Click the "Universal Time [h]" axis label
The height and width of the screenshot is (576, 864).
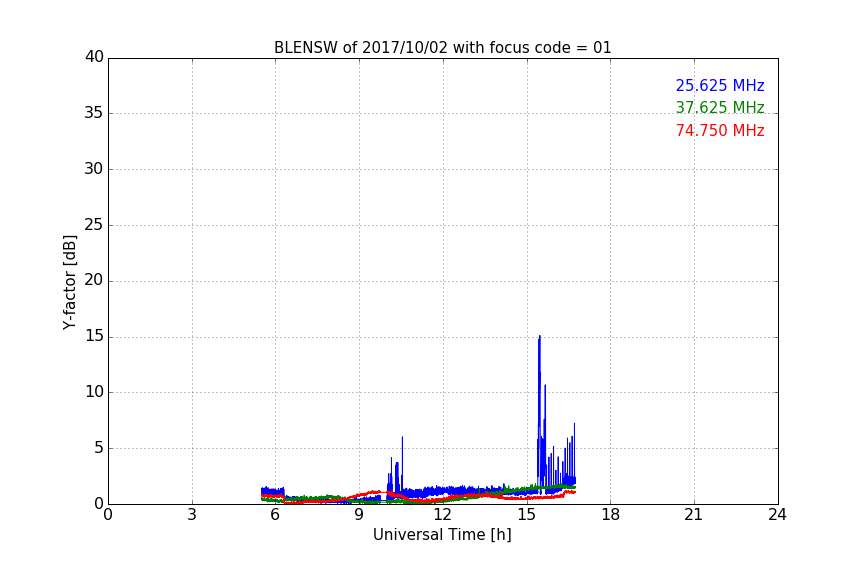pos(442,535)
